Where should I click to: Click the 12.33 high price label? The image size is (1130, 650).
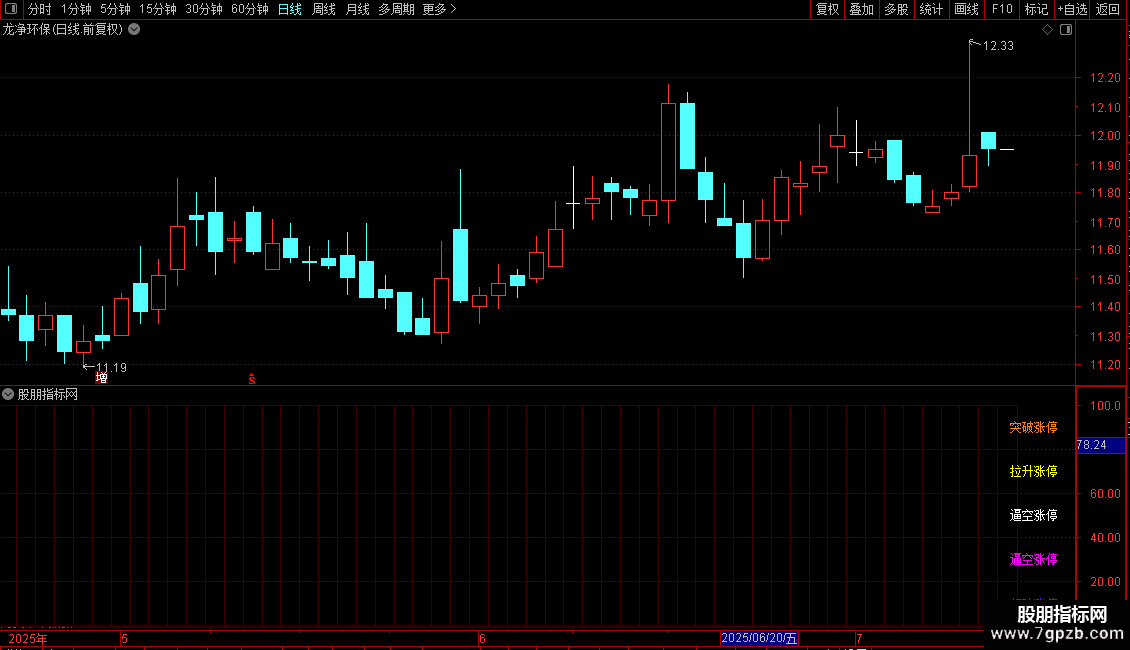[998, 45]
